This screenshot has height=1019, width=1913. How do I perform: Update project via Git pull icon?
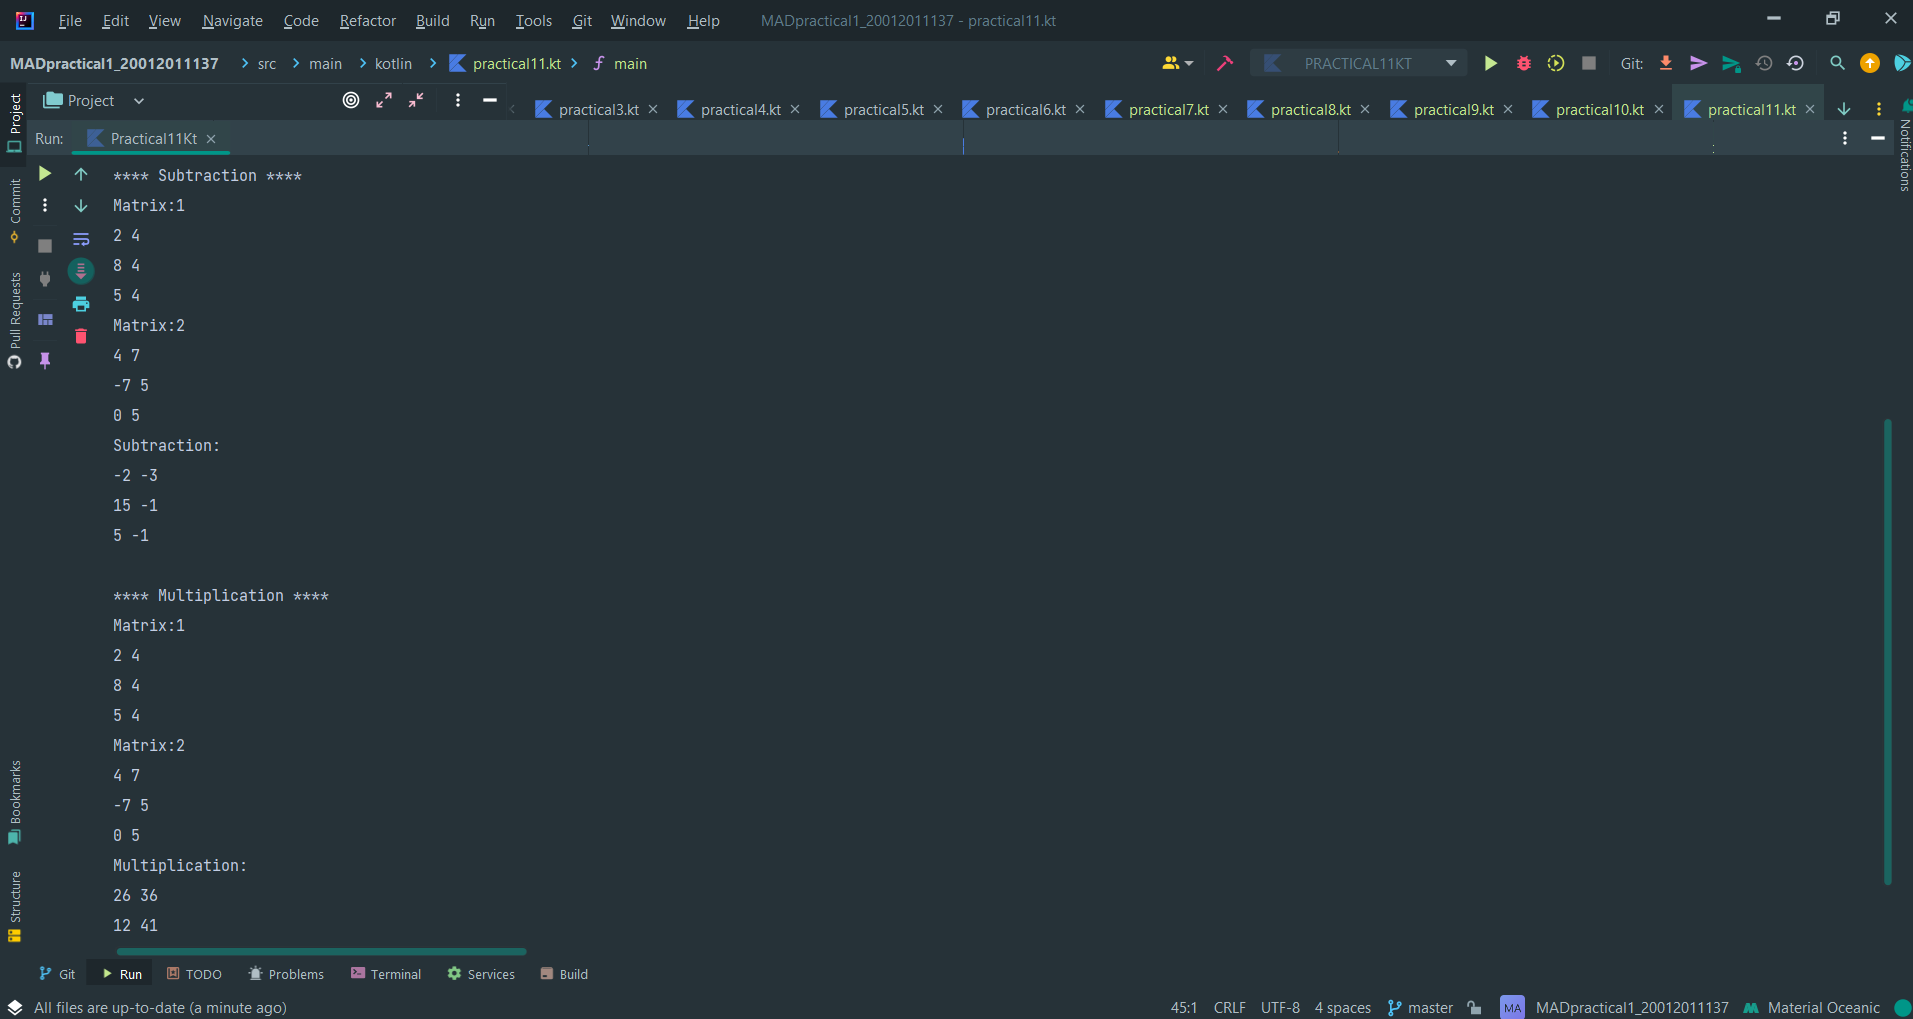[1666, 63]
